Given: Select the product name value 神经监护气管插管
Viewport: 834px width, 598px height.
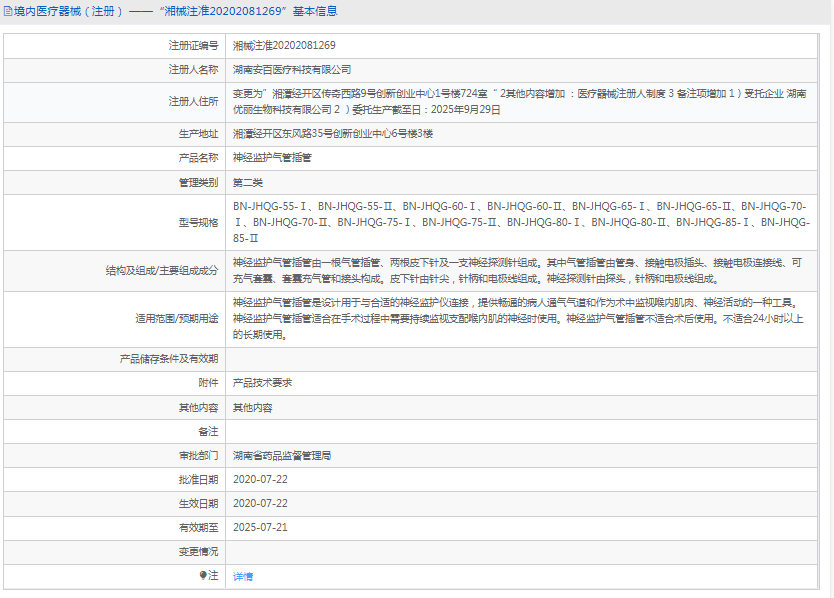Looking at the screenshot, I should pos(272,158).
